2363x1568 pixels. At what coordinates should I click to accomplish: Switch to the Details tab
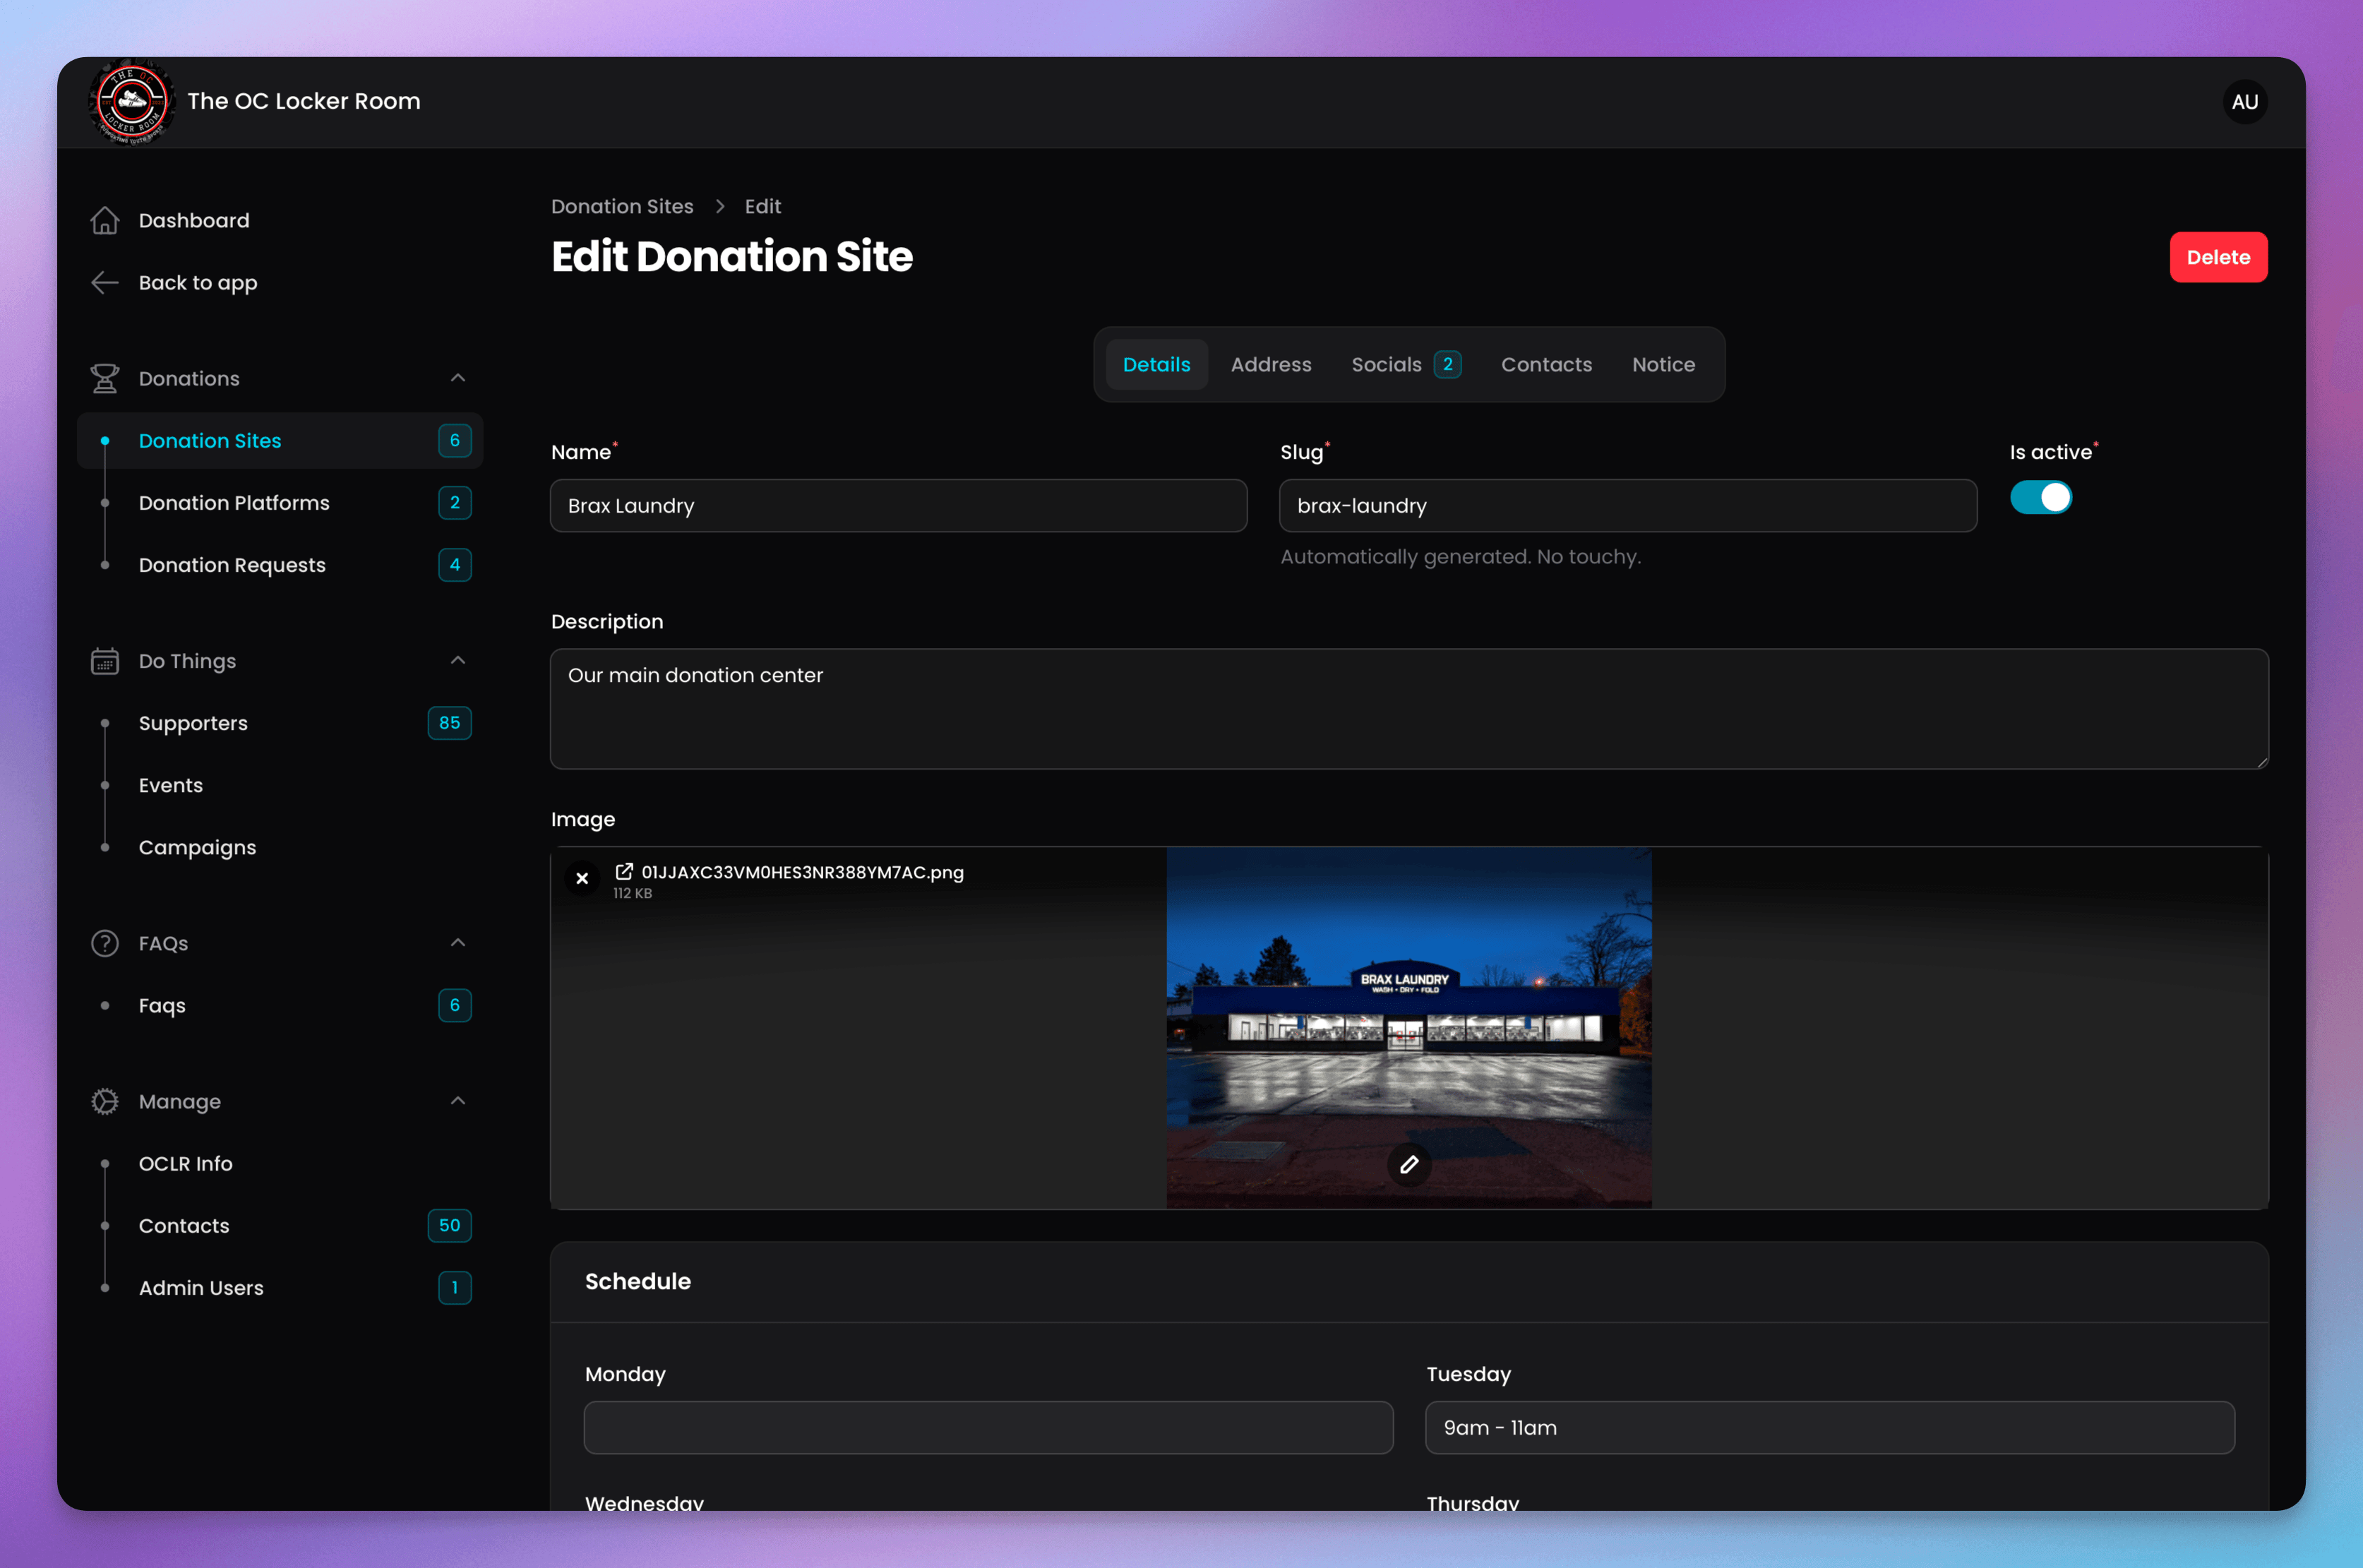click(x=1156, y=364)
